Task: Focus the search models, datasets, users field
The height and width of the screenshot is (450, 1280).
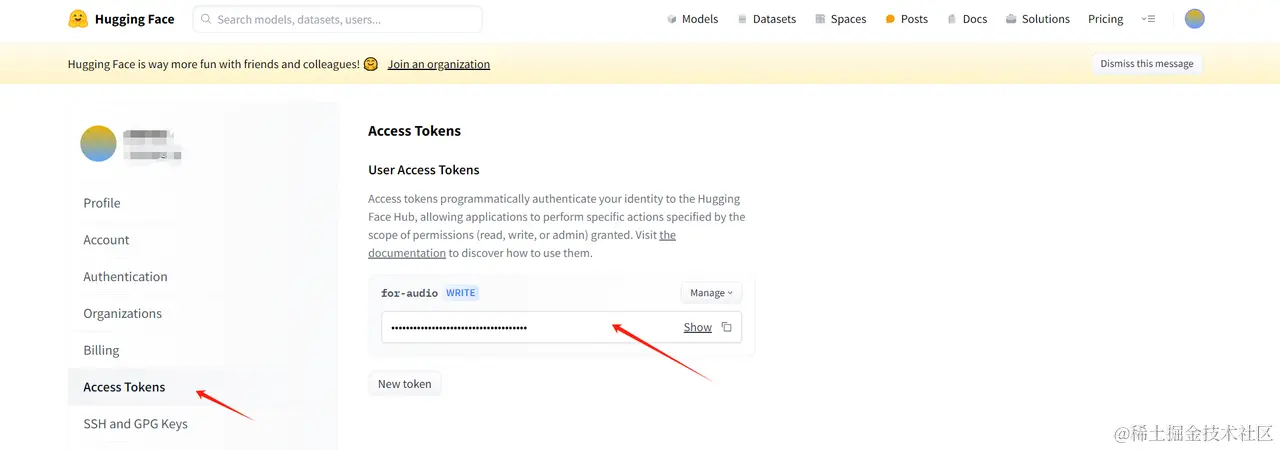Action: point(337,19)
